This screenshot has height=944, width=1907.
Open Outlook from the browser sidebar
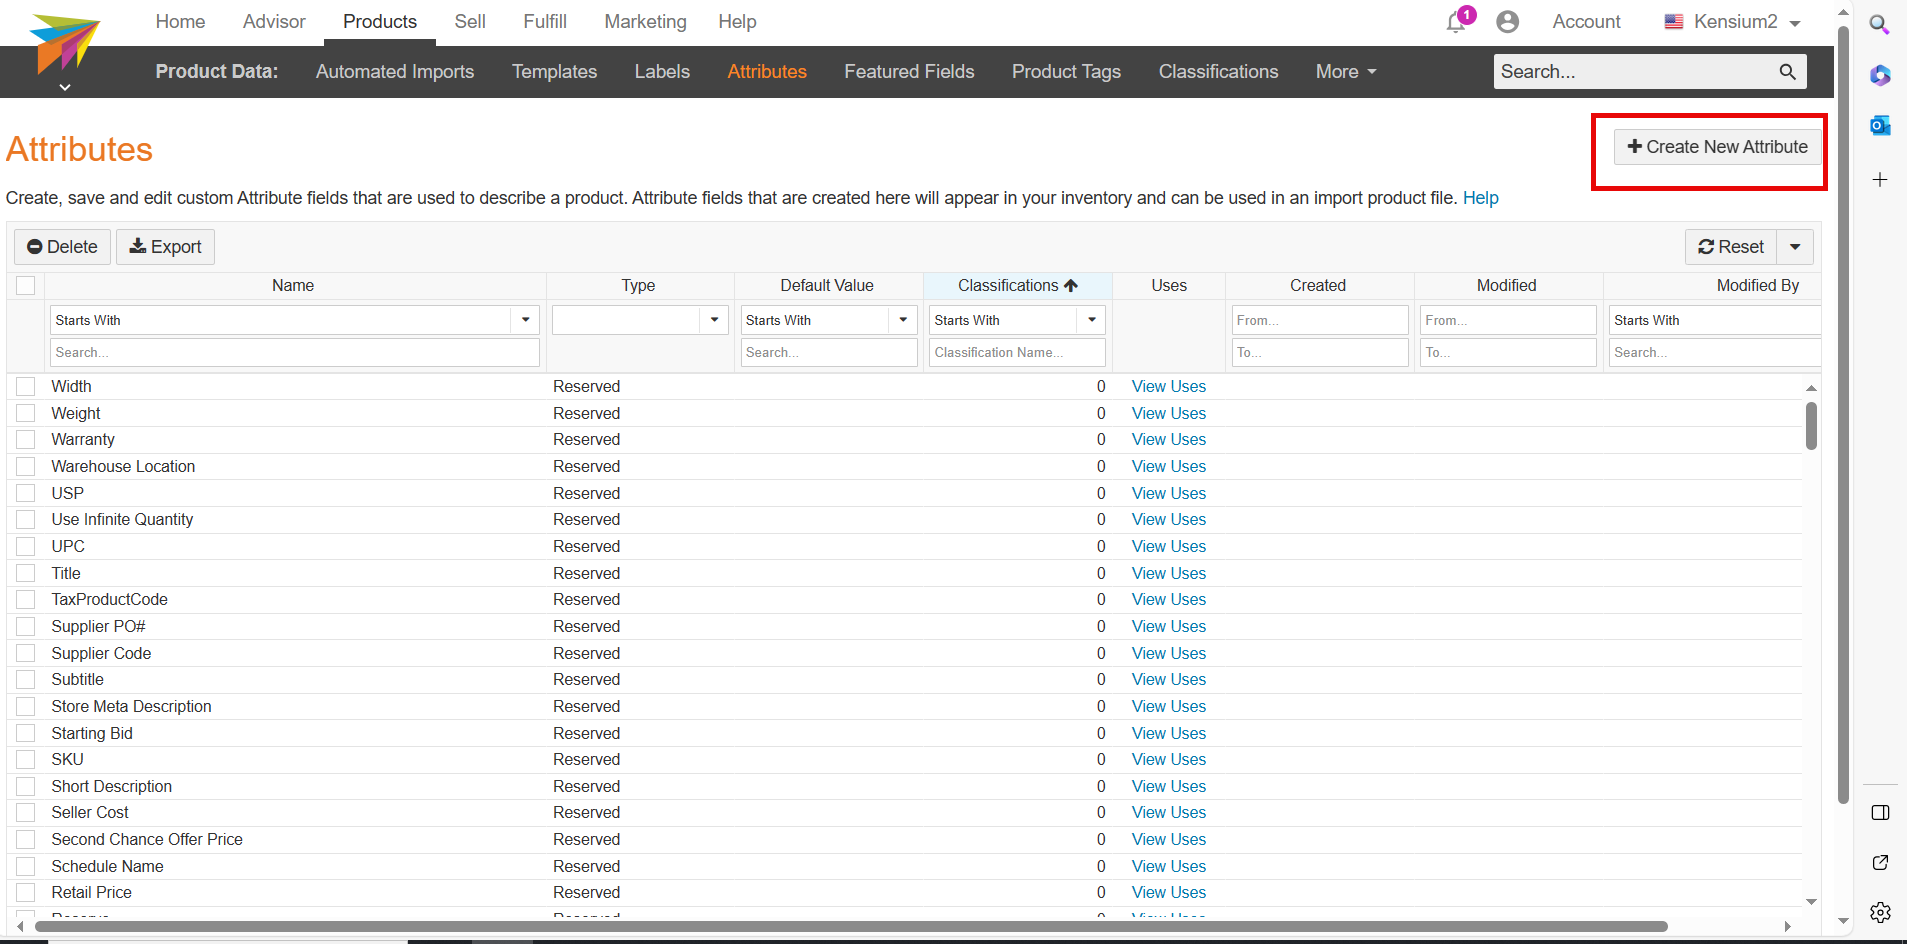point(1881,125)
